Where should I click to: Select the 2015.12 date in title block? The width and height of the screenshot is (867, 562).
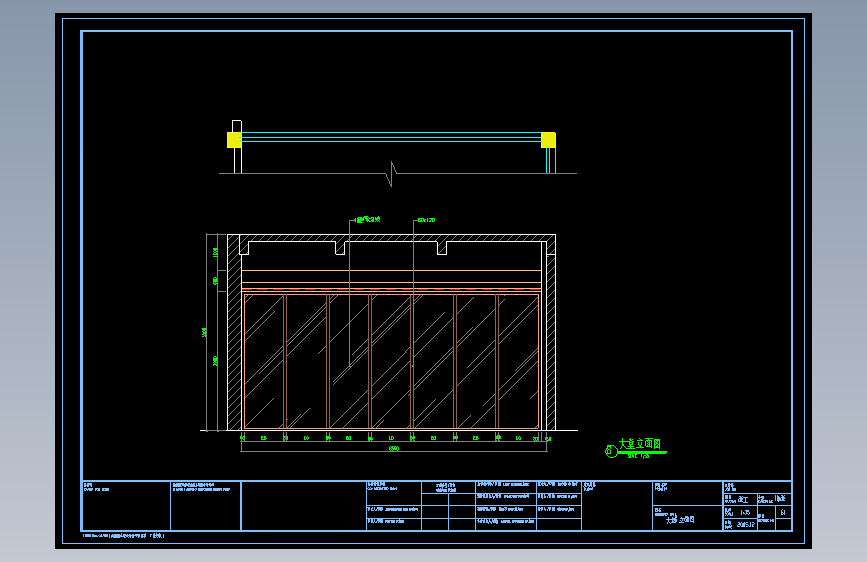(745, 524)
